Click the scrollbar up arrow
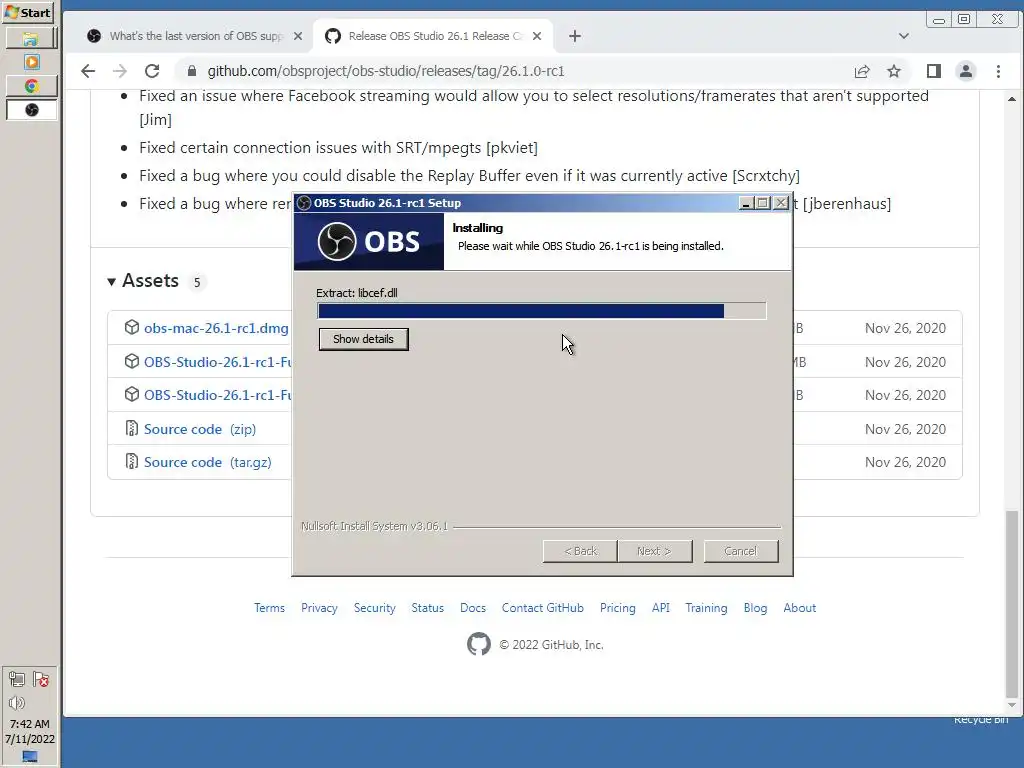1024x768 pixels. 1012,99
